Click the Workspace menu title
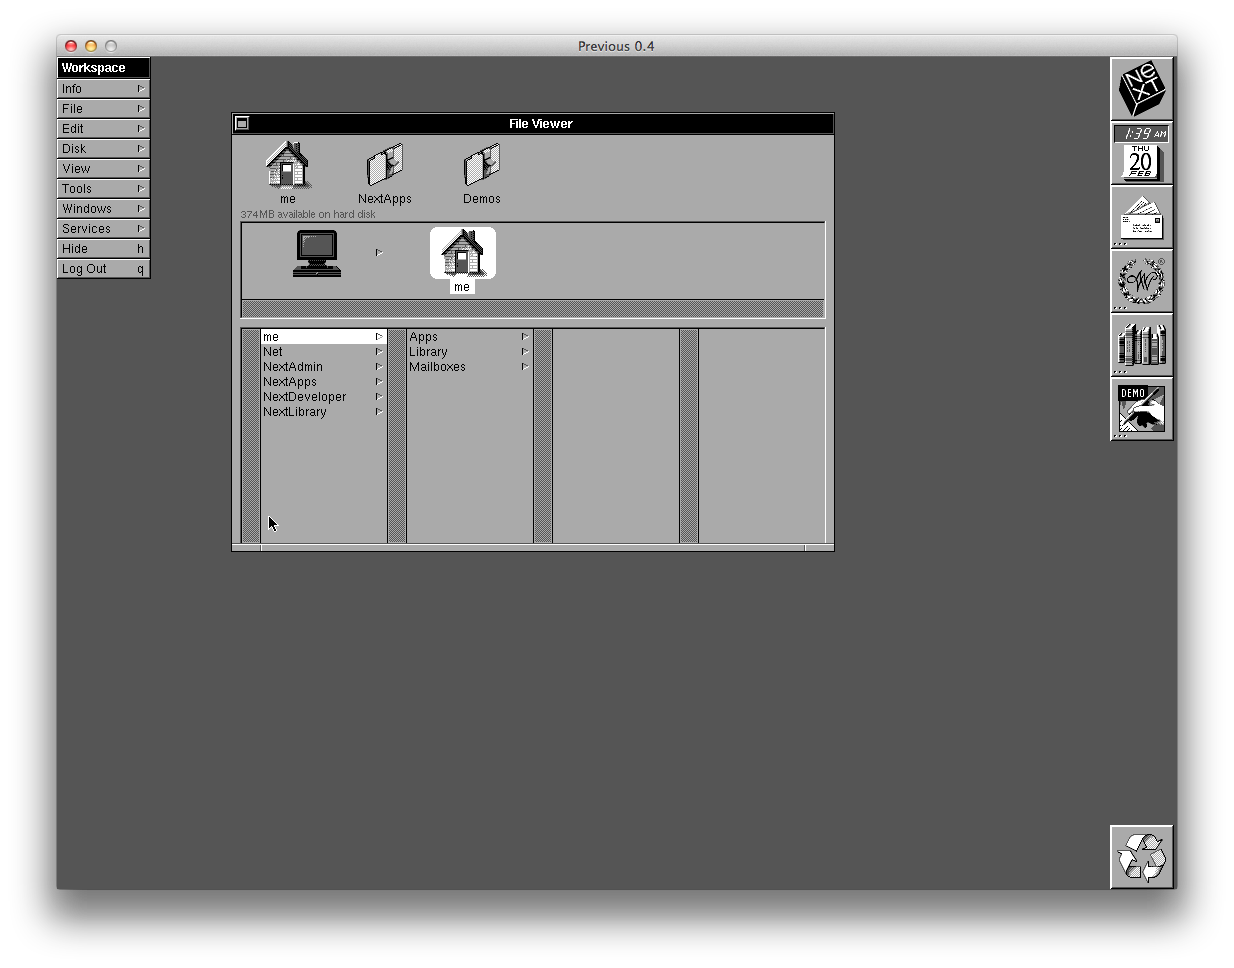Viewport: 1234px width, 968px height. (103, 68)
